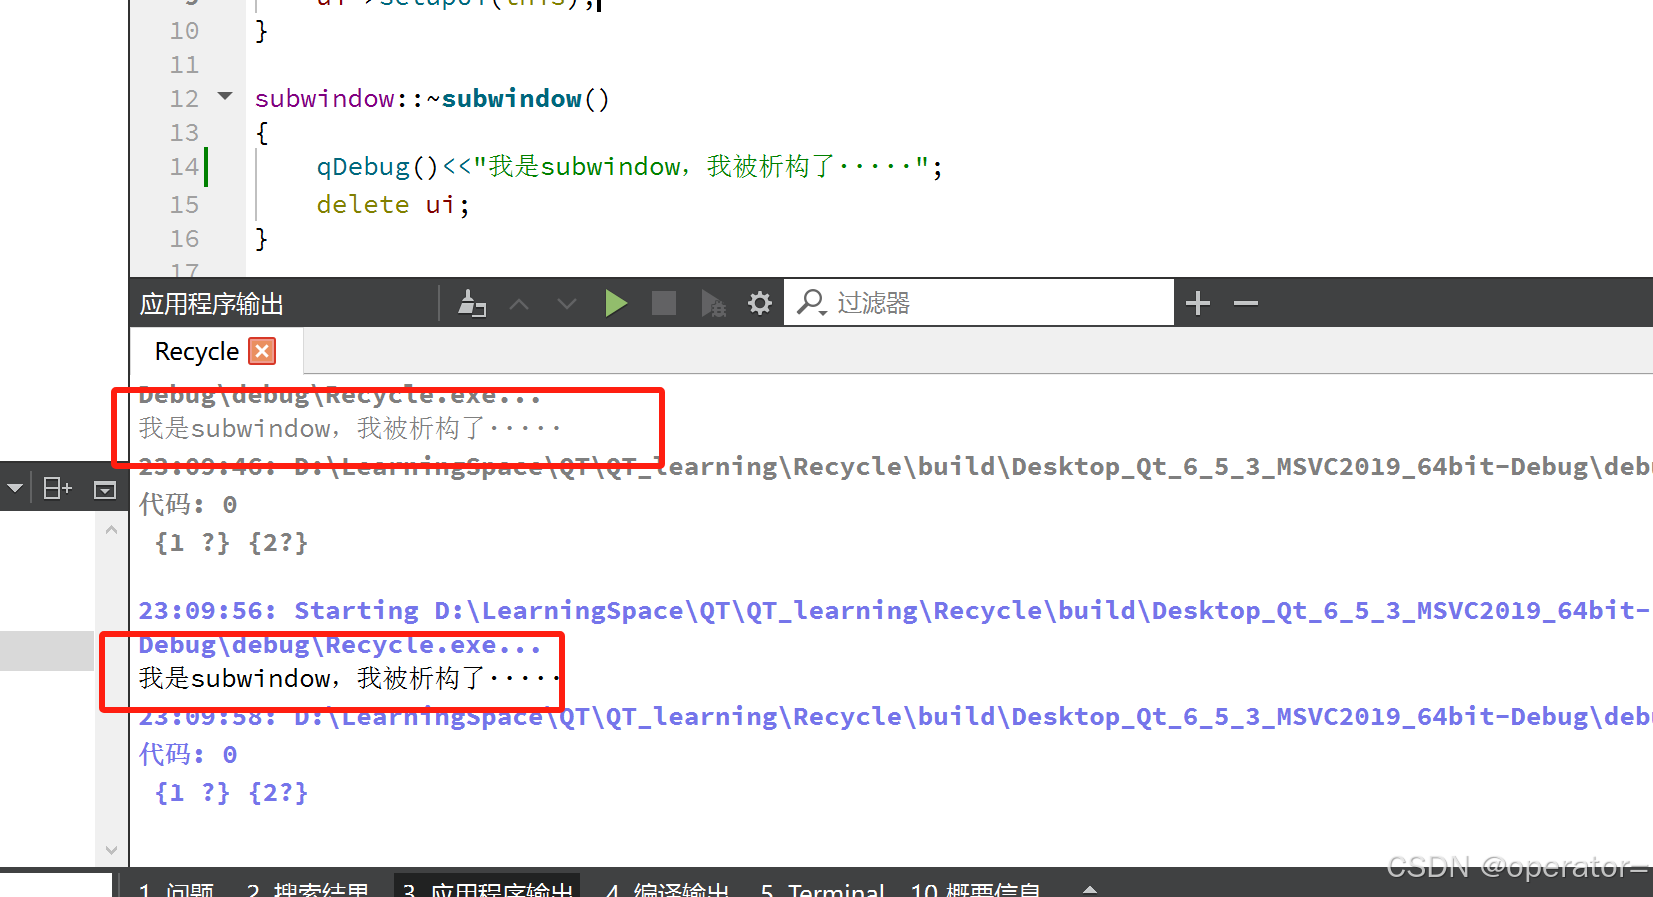Screen dimensions: 1653x897
Task: Click line number 12 in the gutter
Action: (x=184, y=99)
